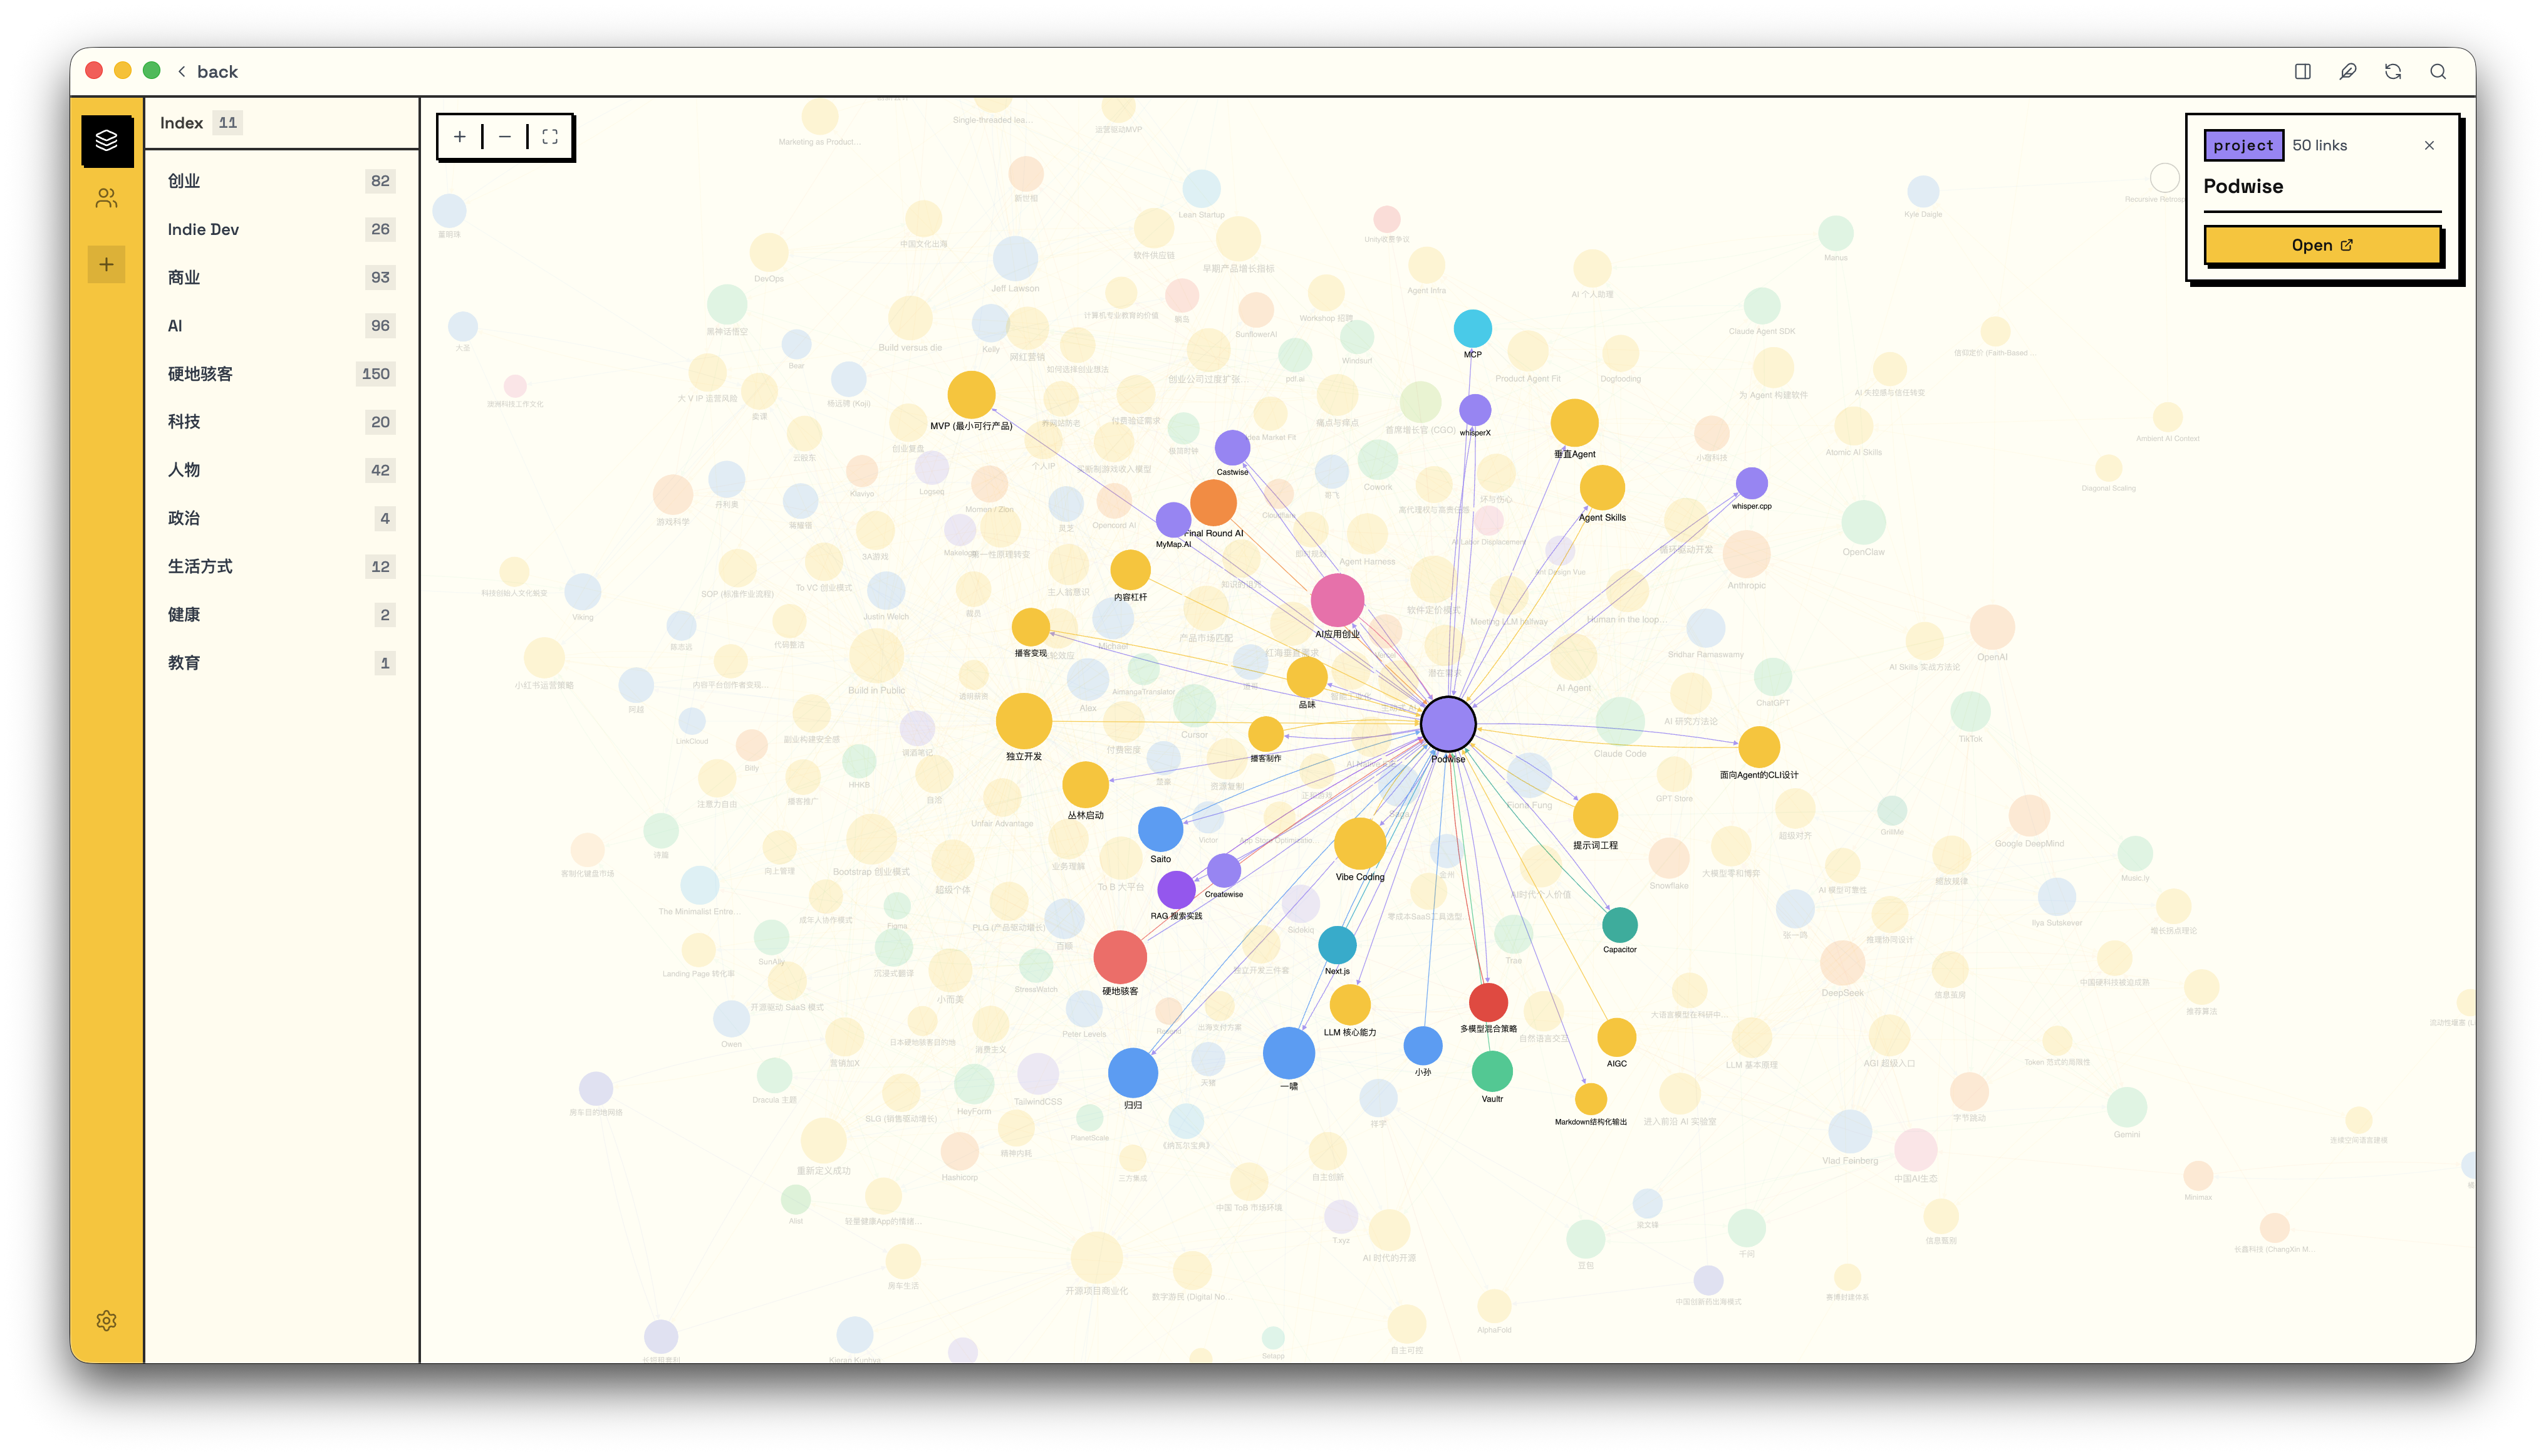Select the Castwise node
The image size is (2546, 1456).
(1231, 448)
